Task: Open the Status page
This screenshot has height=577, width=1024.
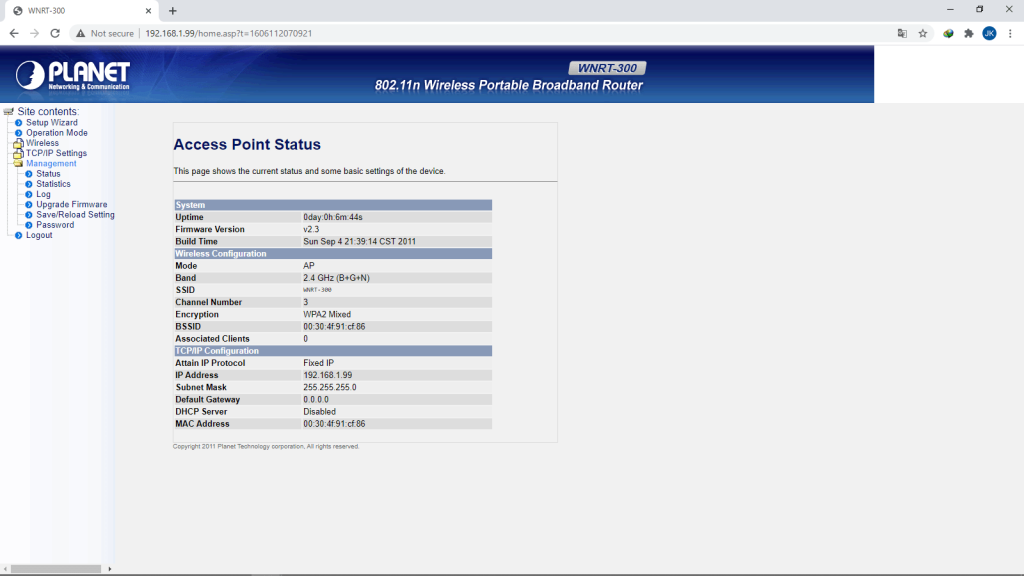Action: coord(48,174)
